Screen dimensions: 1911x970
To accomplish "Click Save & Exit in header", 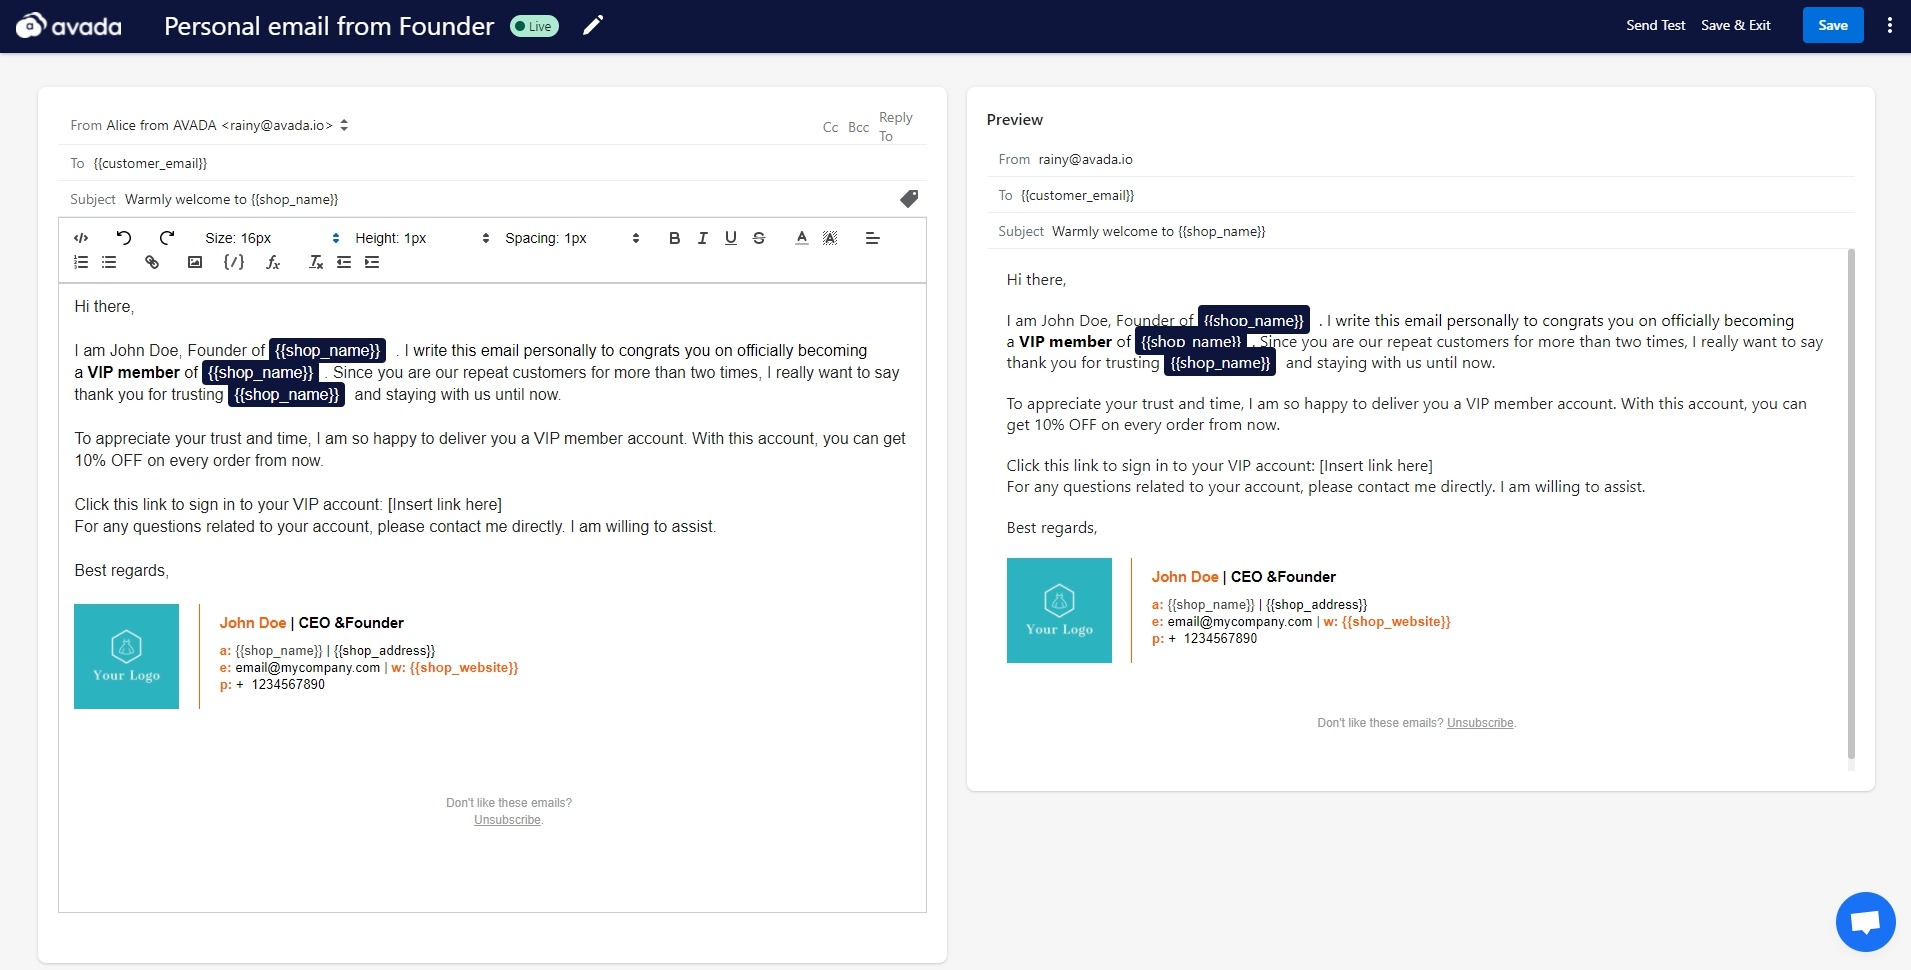I will (1735, 26).
